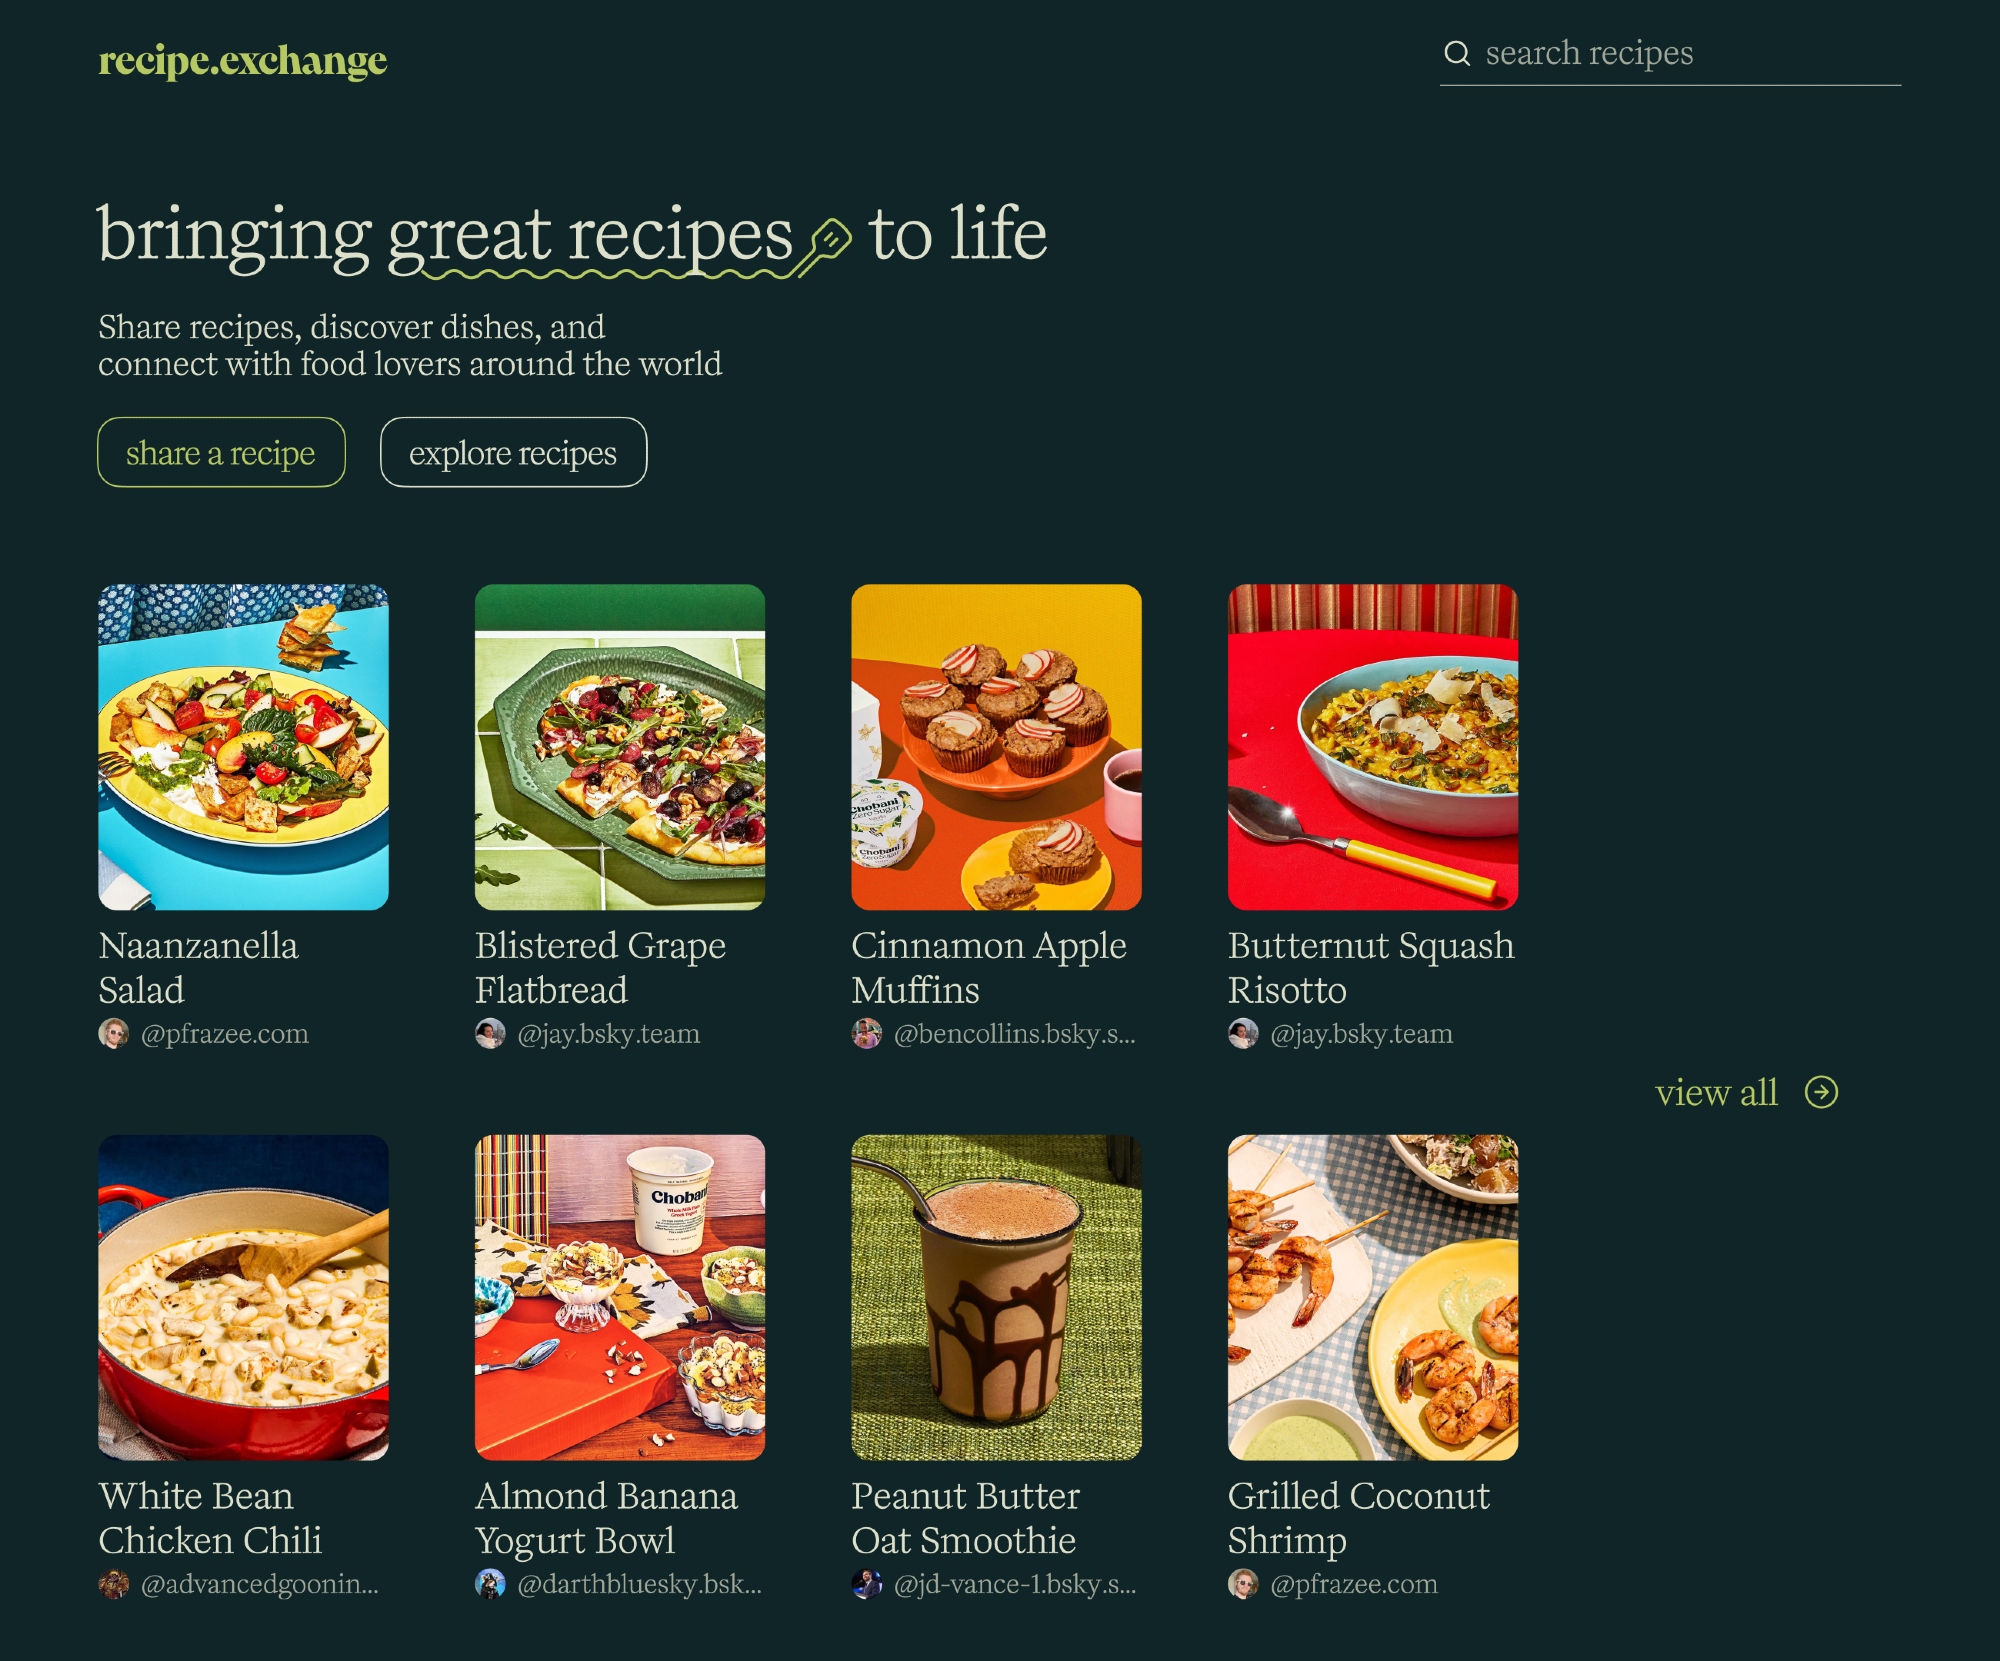This screenshot has width=2000, height=1661.
Task: Select the Peanut Butter Oat Smoothie image
Action: pyautogui.click(x=996, y=1297)
